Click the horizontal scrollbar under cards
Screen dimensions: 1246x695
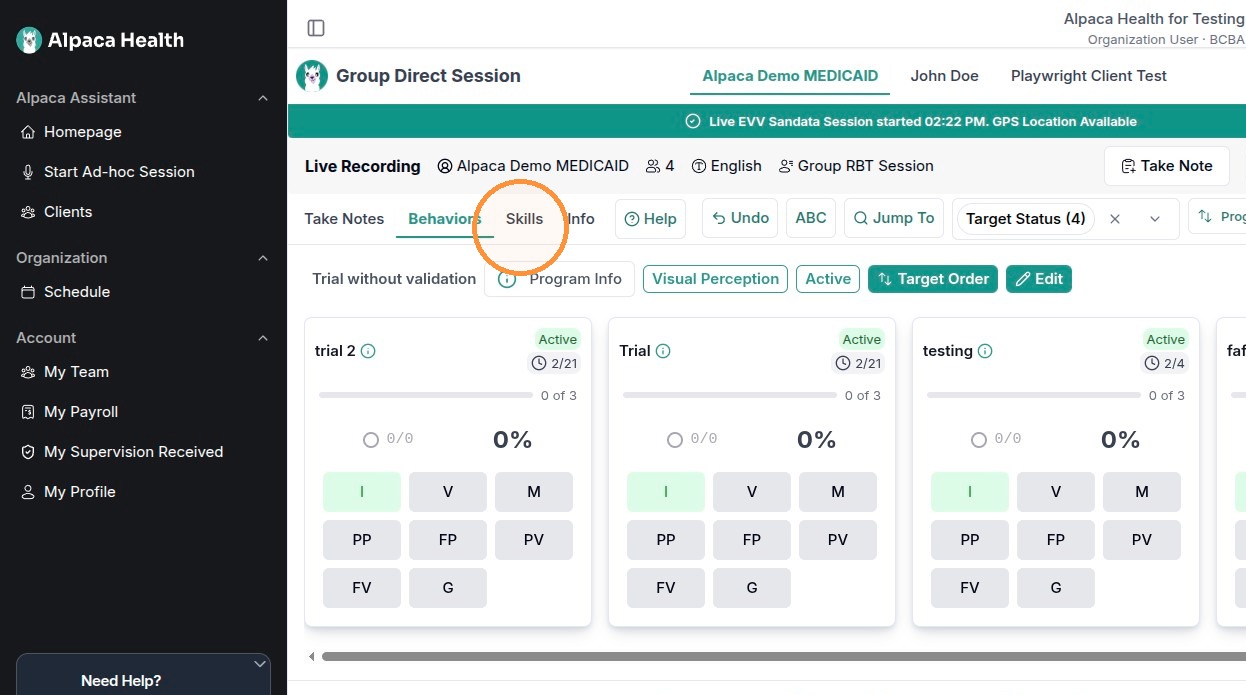point(783,657)
